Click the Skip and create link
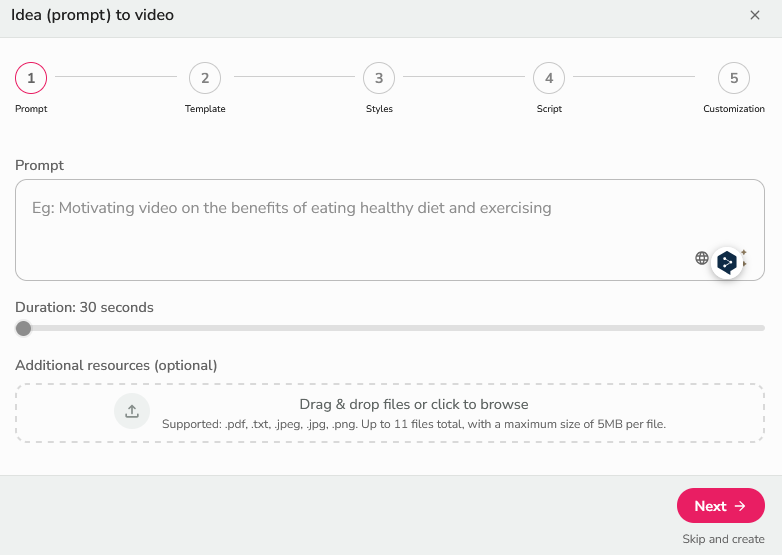 click(x=723, y=539)
